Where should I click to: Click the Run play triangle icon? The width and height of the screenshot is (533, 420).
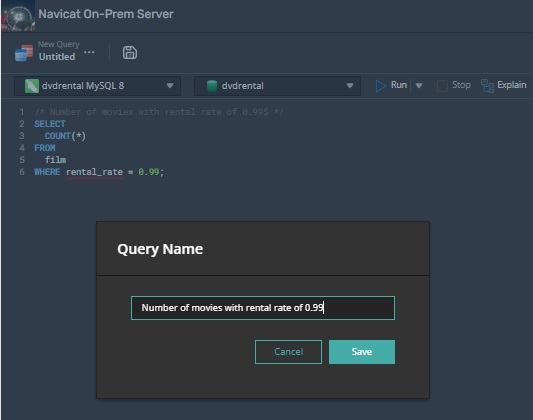coord(381,86)
